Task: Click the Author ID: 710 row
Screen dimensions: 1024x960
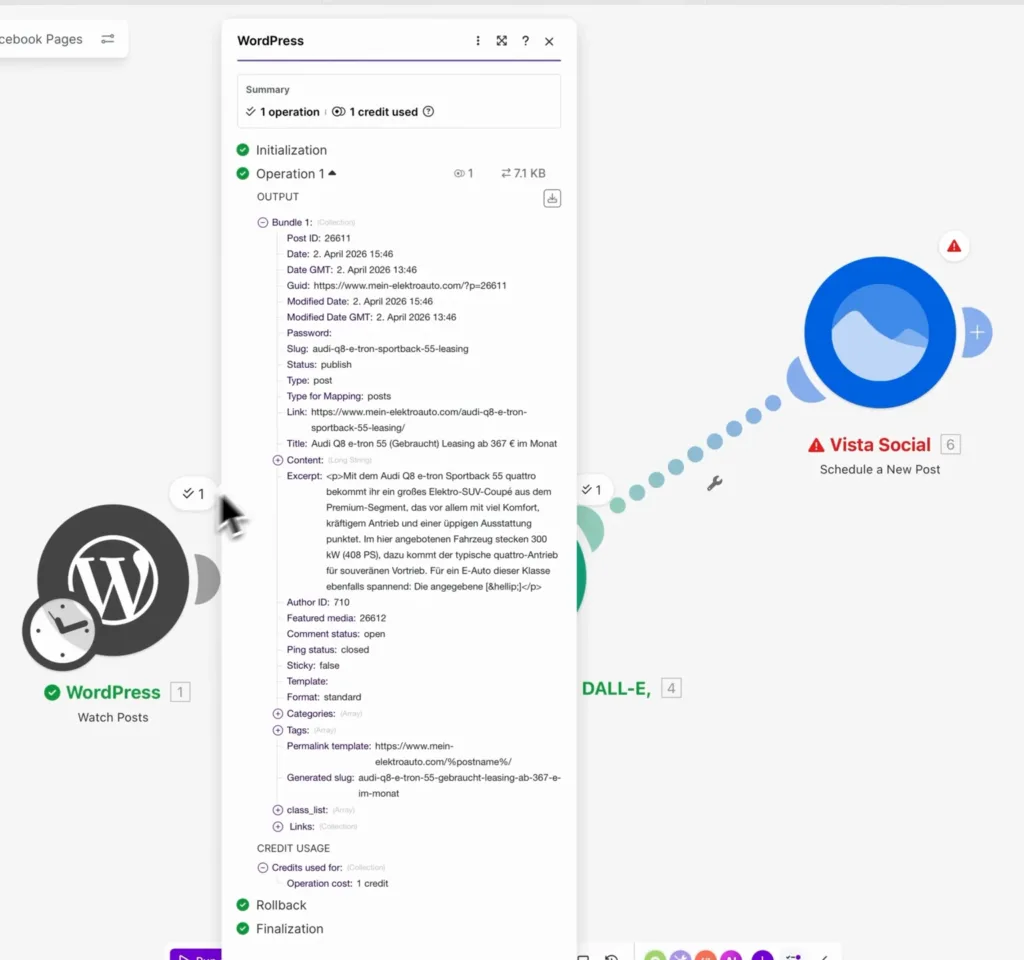Action: (x=318, y=602)
